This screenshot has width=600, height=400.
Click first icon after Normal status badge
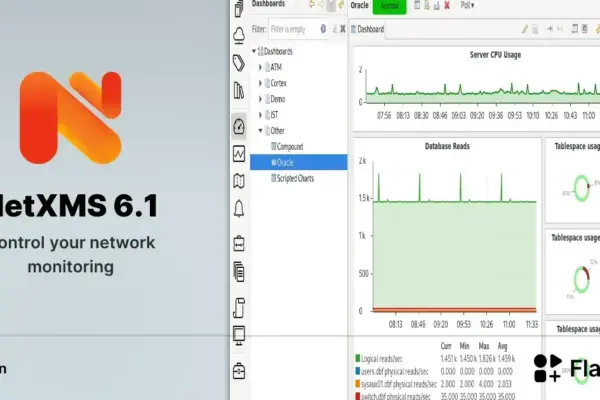(x=417, y=5)
